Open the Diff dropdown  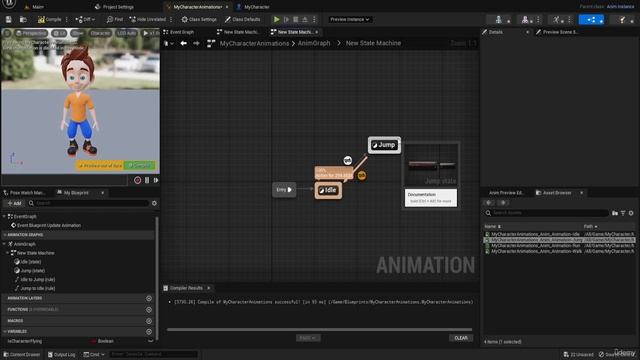(x=85, y=19)
